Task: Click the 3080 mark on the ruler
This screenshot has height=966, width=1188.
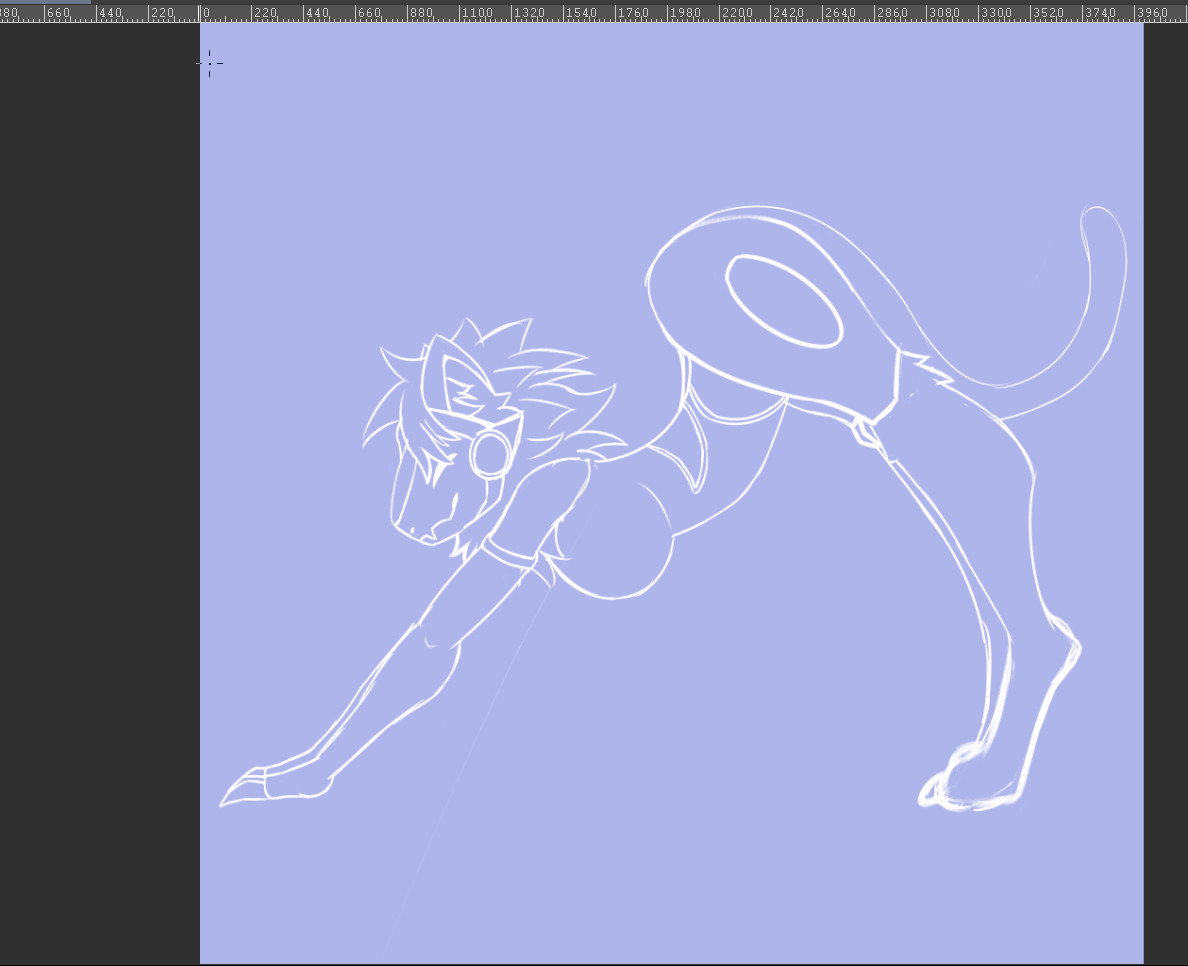Action: [x=945, y=13]
